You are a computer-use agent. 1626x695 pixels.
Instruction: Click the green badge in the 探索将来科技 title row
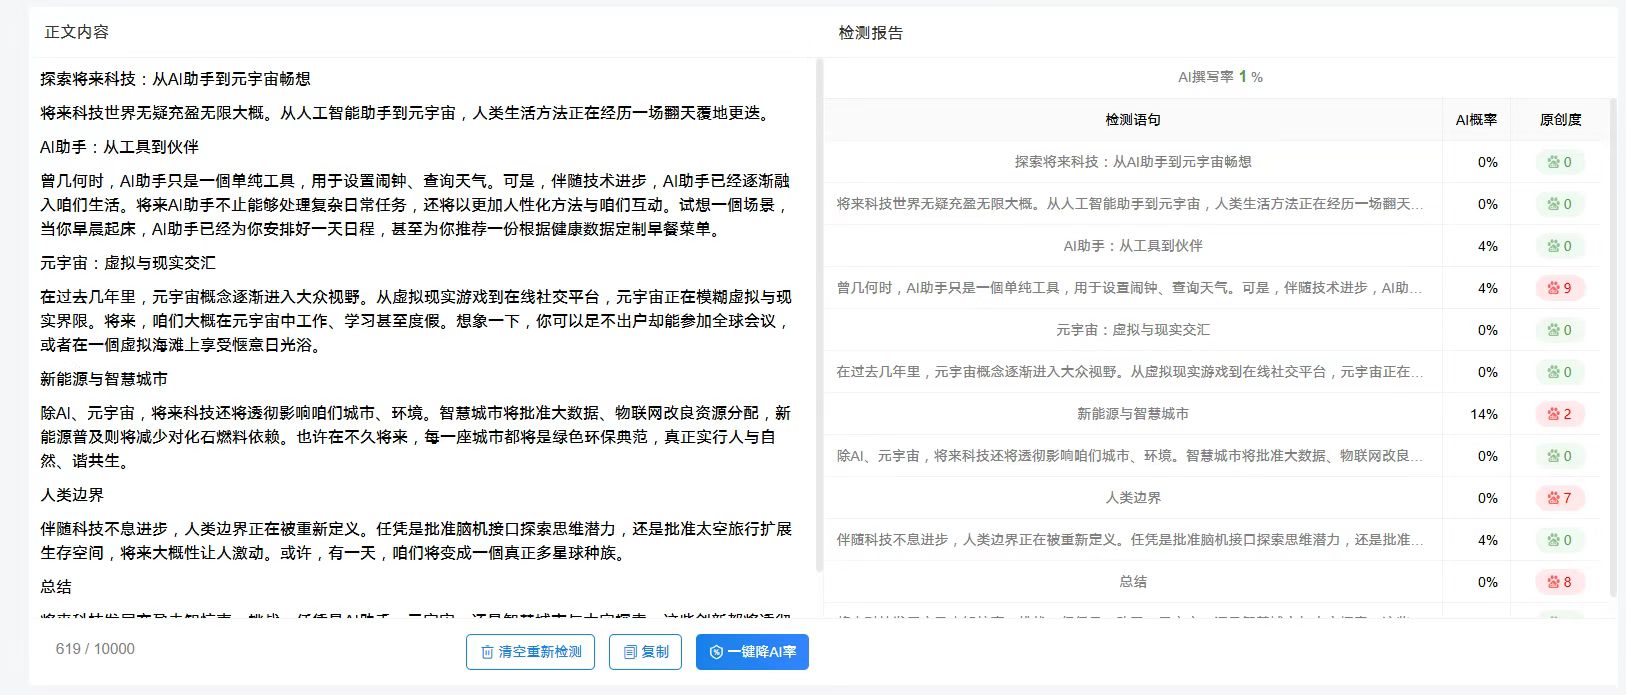(1559, 162)
